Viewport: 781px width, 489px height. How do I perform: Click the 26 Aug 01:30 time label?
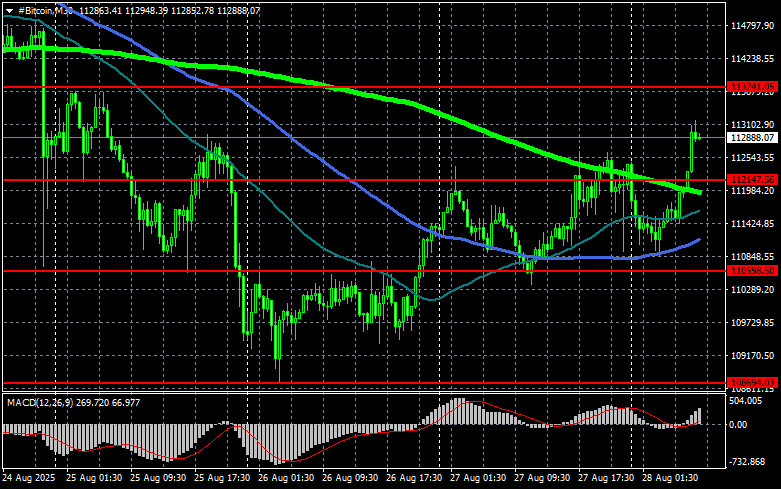[x=286, y=478]
